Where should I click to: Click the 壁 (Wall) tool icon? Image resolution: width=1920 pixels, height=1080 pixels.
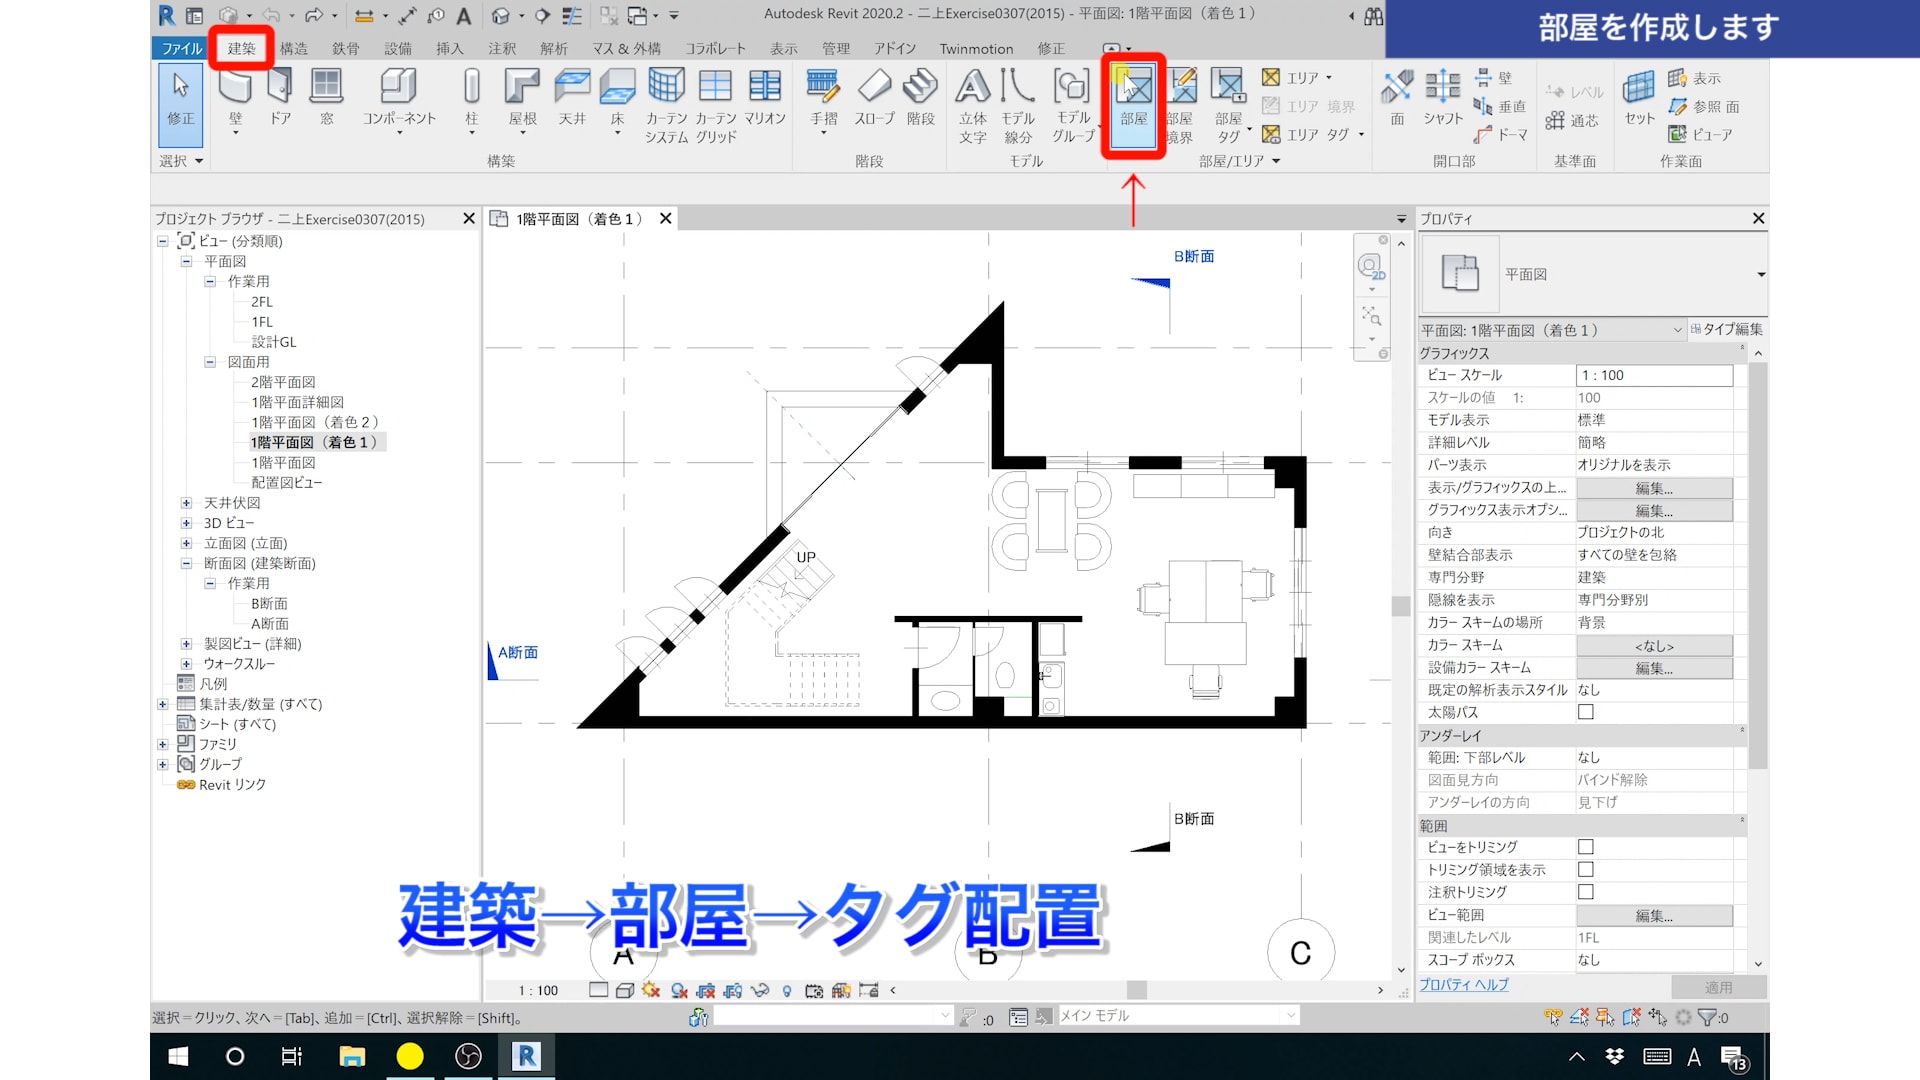coord(235,88)
